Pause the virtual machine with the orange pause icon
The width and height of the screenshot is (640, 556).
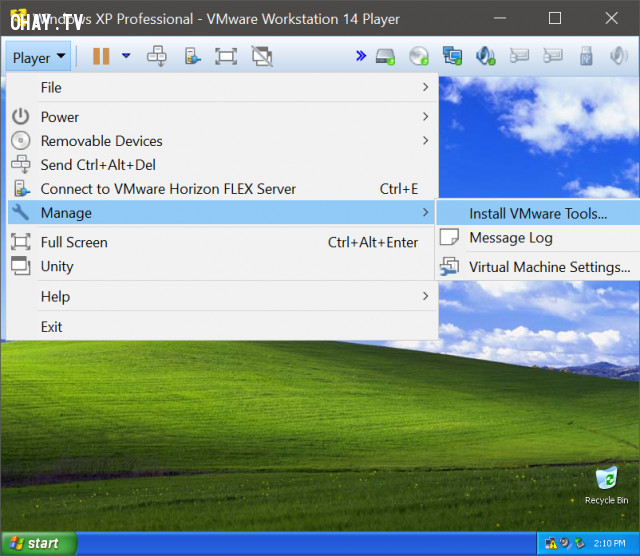[x=101, y=56]
